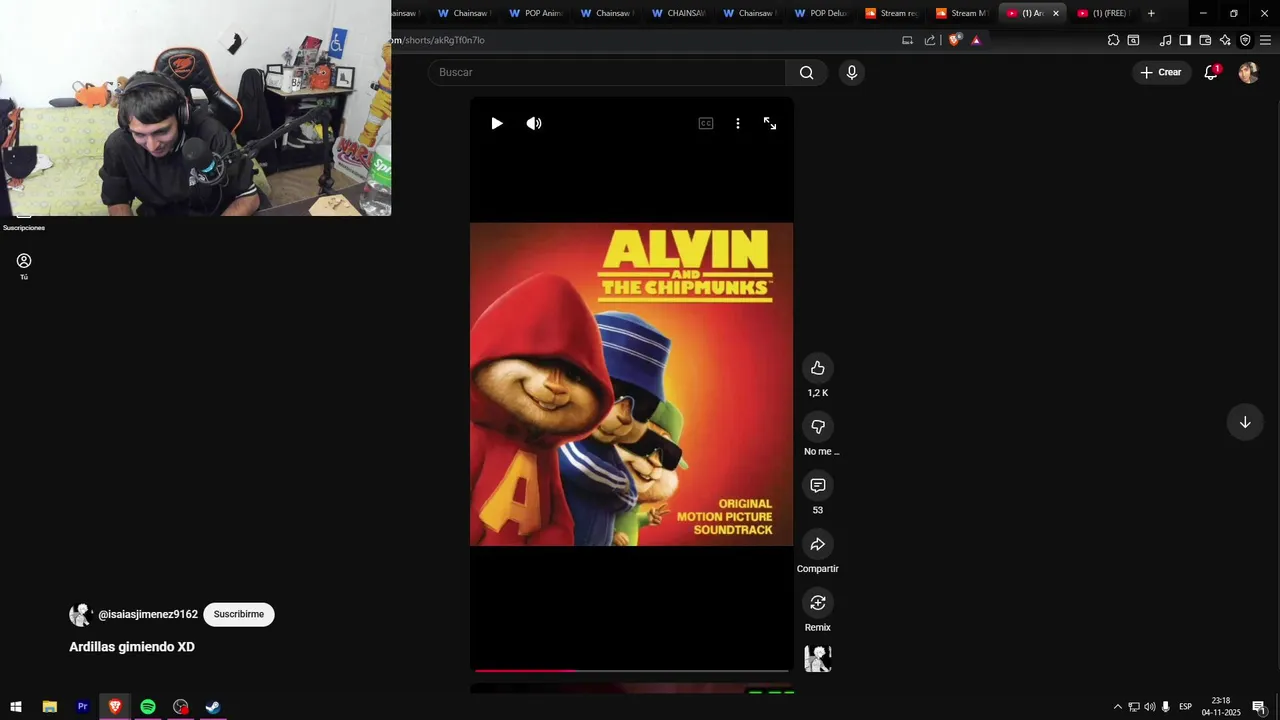Image resolution: width=1280 pixels, height=720 pixels.
Task: Focus the Buscar search field
Action: (607, 72)
